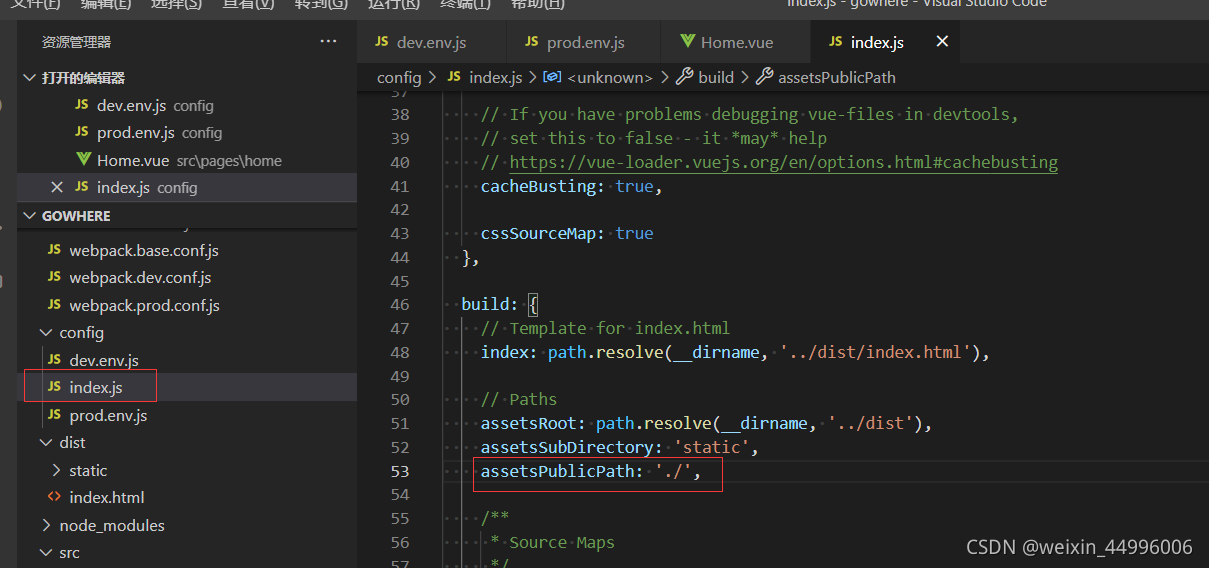The height and width of the screenshot is (568, 1209).
Task: Click JS icon of dev.env.js in Open Editors
Action: click(x=81, y=105)
